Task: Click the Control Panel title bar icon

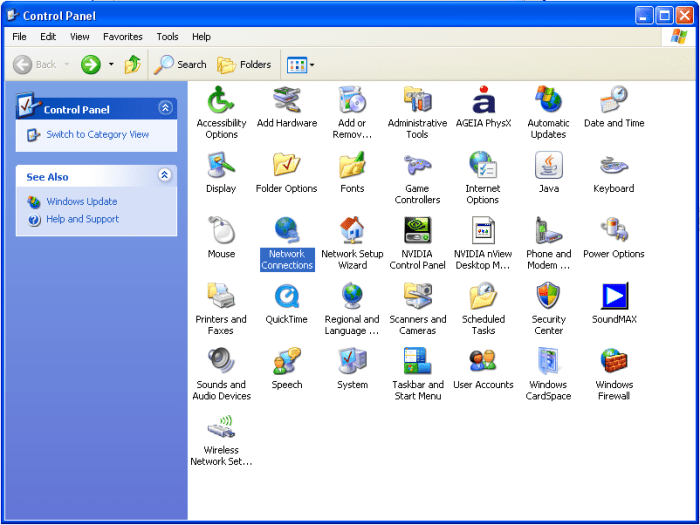Action: coord(12,16)
